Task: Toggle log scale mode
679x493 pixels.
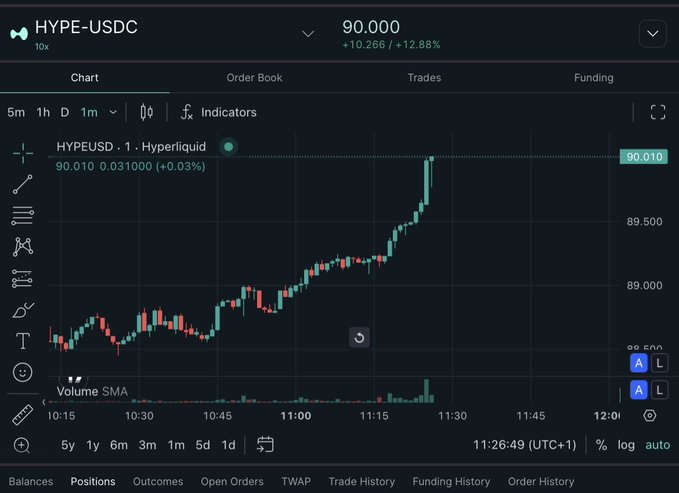Action: point(626,445)
